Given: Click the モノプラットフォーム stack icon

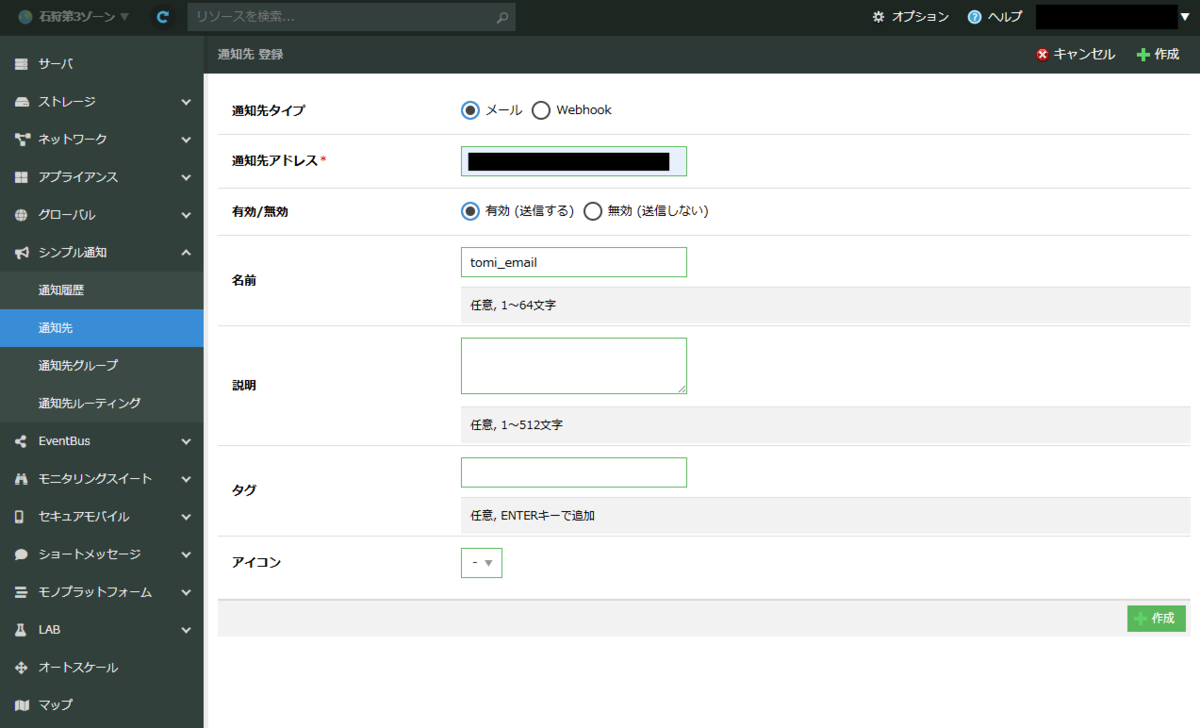Looking at the screenshot, I should pyautogui.click(x=21, y=592).
